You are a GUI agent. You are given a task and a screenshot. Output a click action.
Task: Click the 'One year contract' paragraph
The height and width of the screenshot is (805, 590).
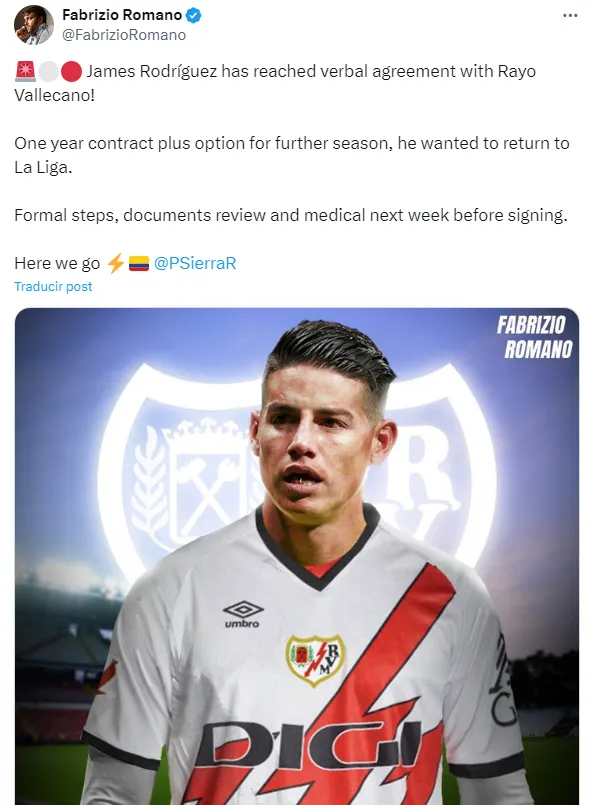tap(292, 155)
